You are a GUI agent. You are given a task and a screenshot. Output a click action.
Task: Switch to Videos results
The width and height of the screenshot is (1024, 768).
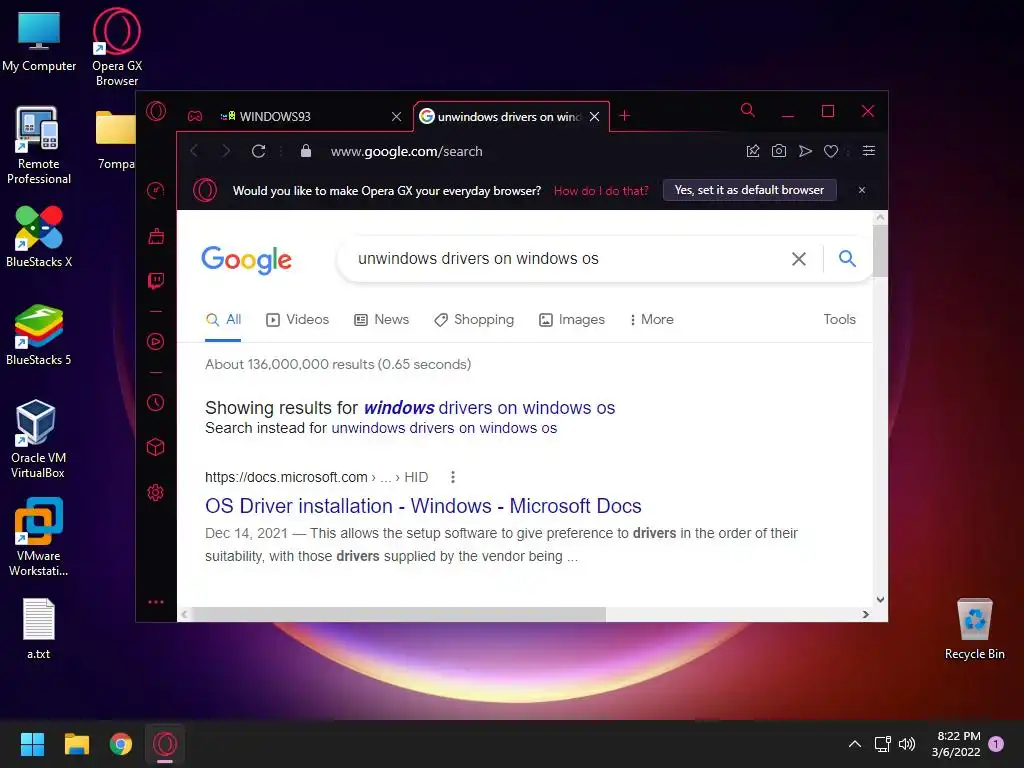(x=298, y=319)
